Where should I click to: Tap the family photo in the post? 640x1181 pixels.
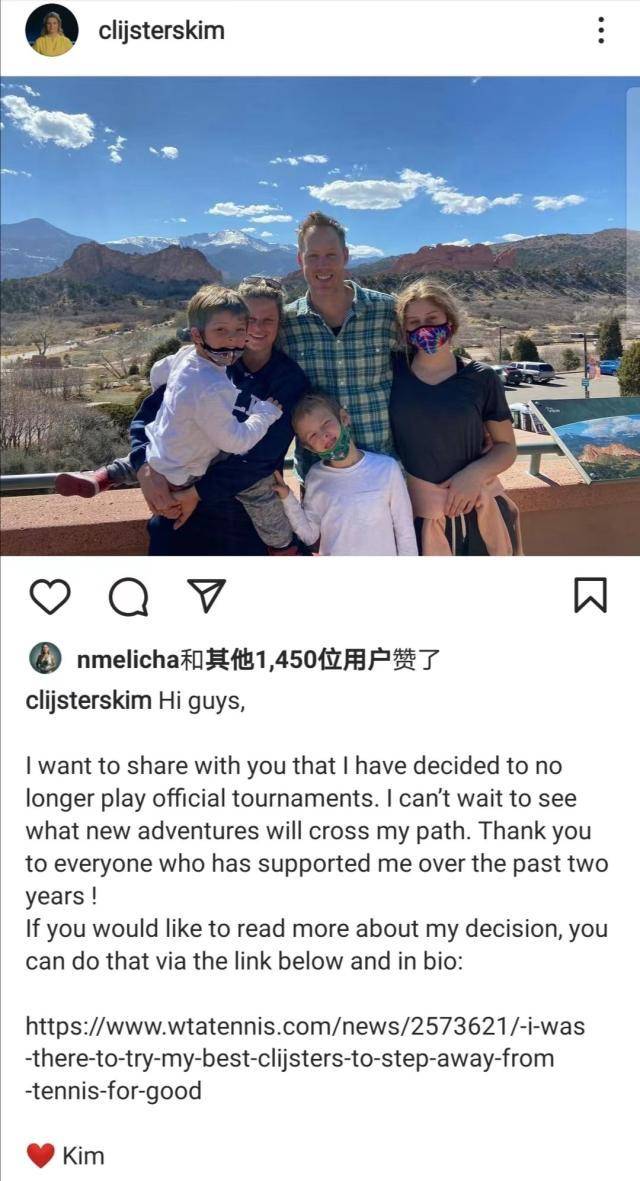(320, 316)
